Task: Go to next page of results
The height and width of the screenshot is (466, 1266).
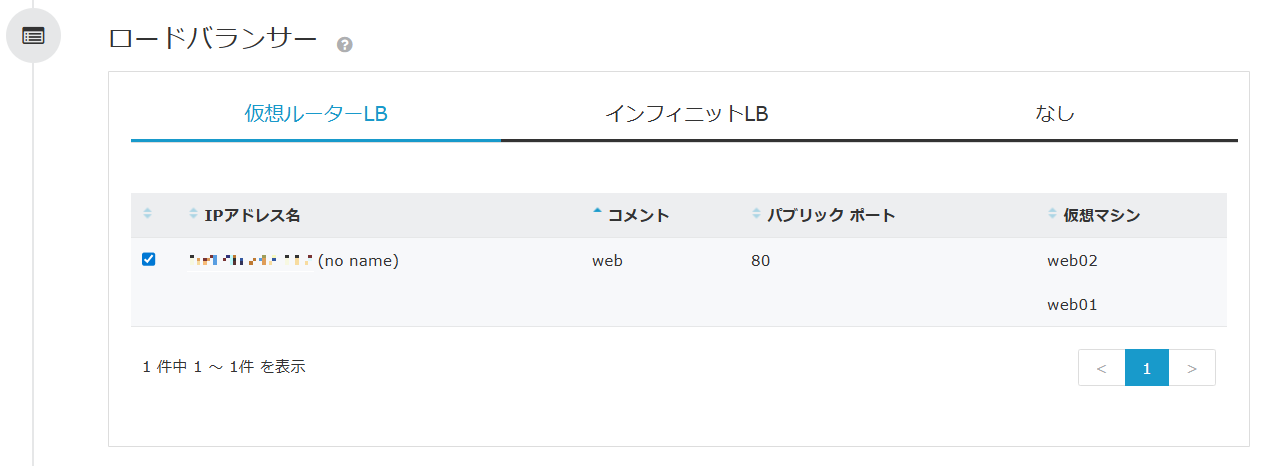Action: click(1192, 368)
